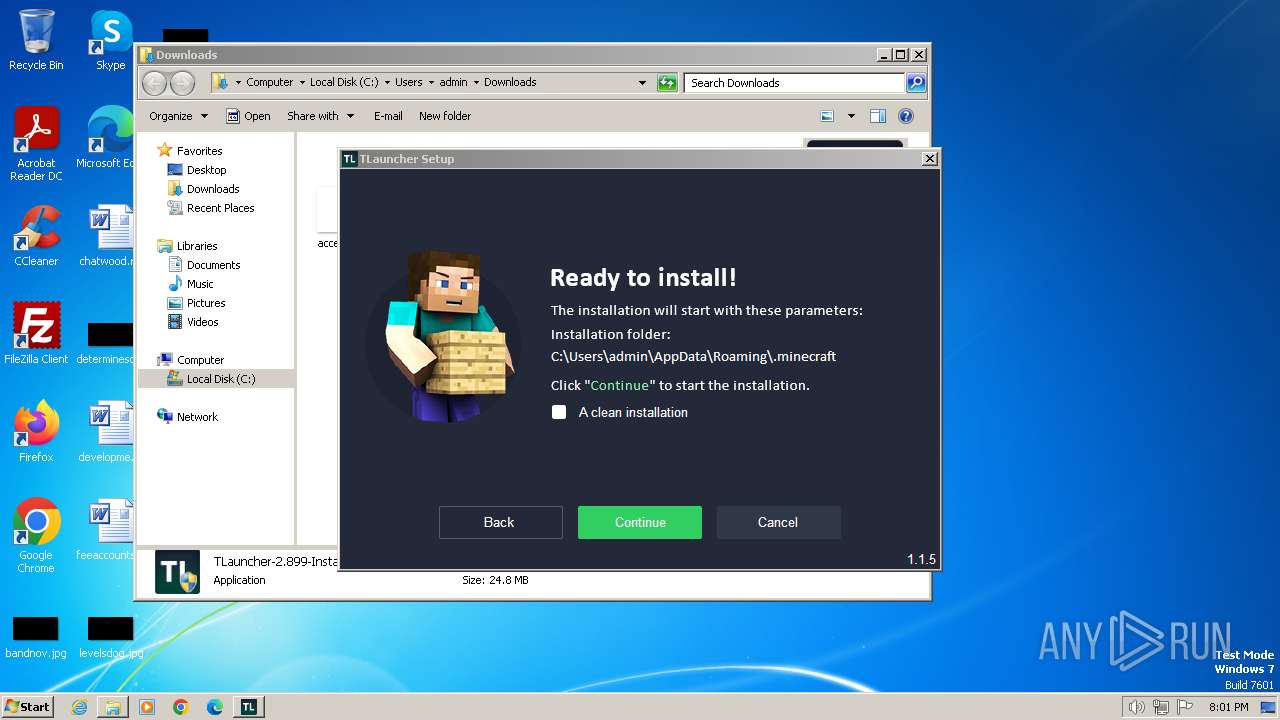Select Desktop under Favorites
The width and height of the screenshot is (1280, 720).
[206, 170]
